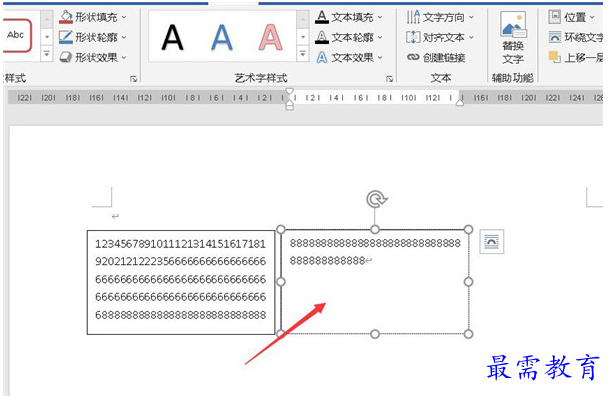Screen dimensions: 608x399
Task: Move to the next row of shape styles
Action: tap(47, 37)
